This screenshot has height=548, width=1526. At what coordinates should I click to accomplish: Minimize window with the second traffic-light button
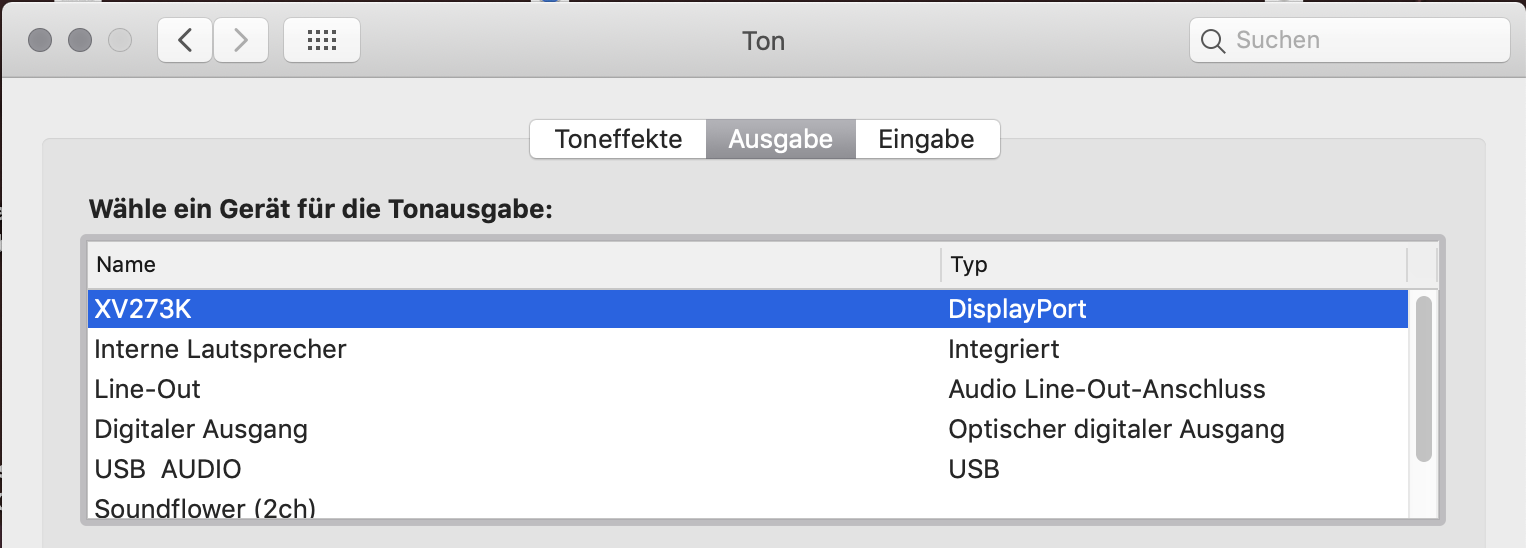(80, 40)
